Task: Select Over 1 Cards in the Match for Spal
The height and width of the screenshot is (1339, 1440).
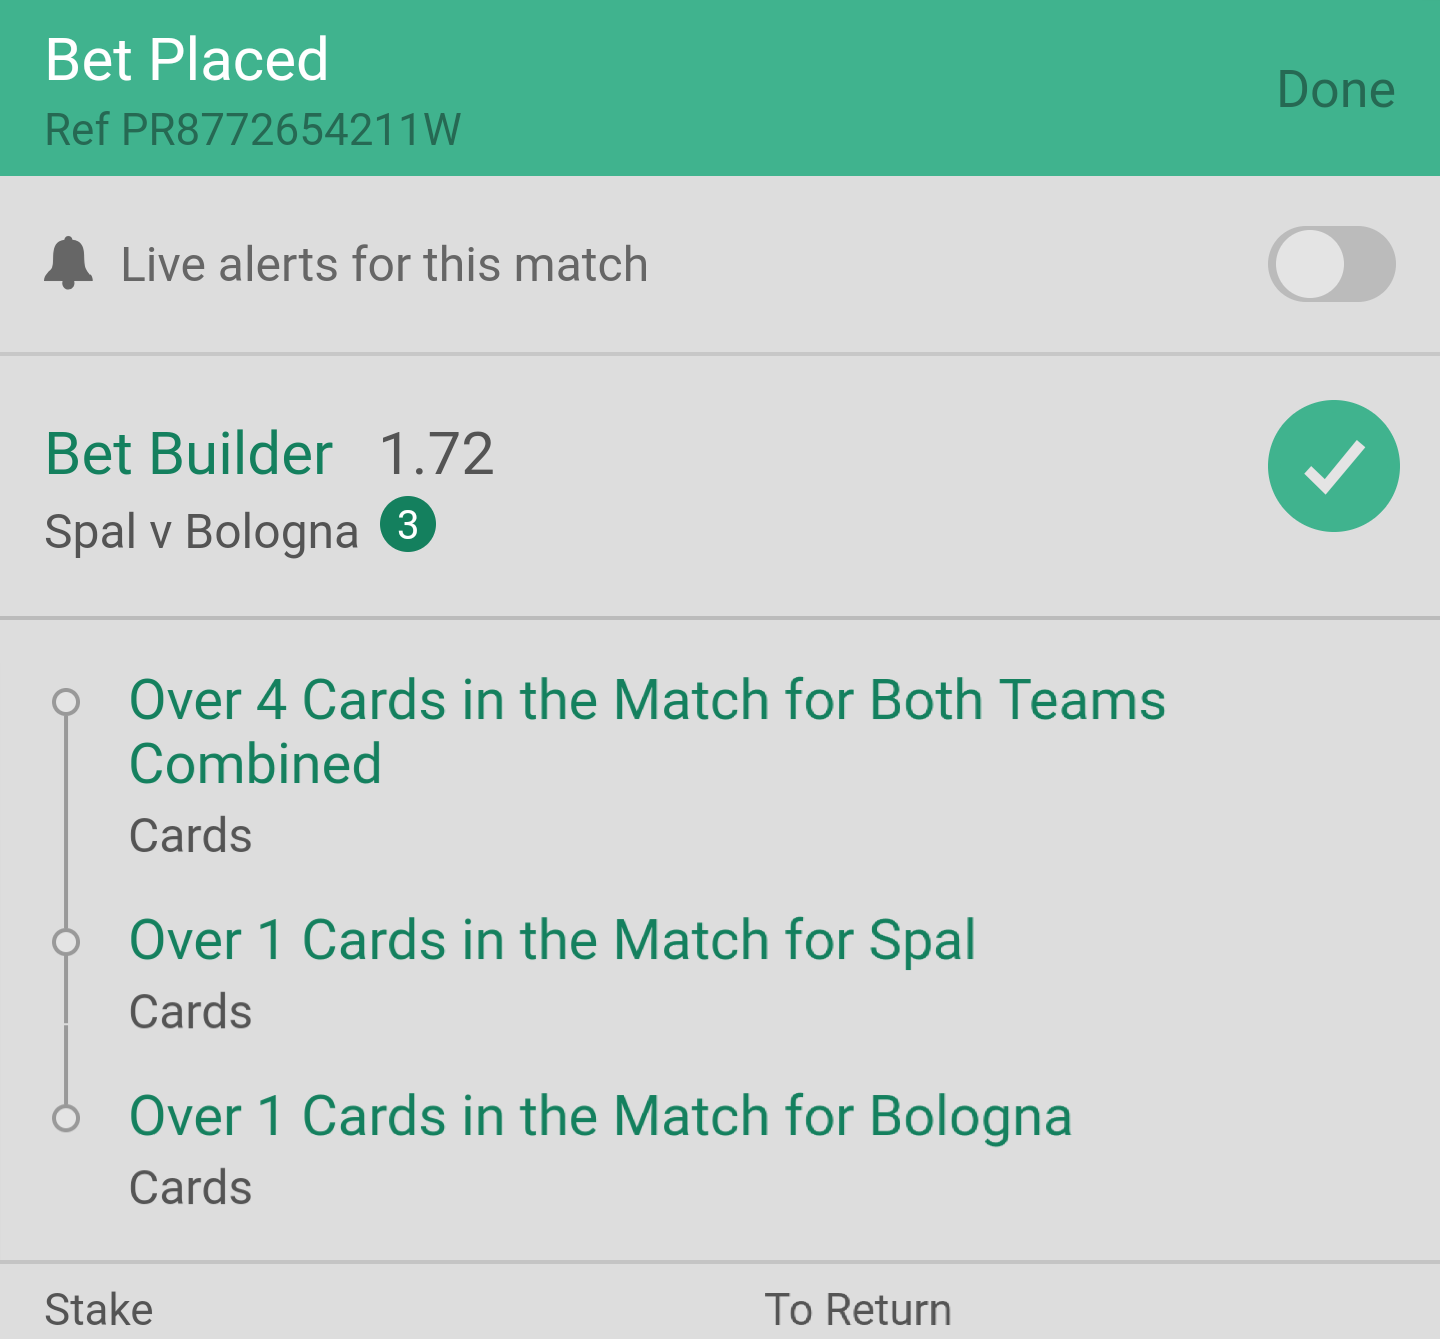Action: click(553, 941)
